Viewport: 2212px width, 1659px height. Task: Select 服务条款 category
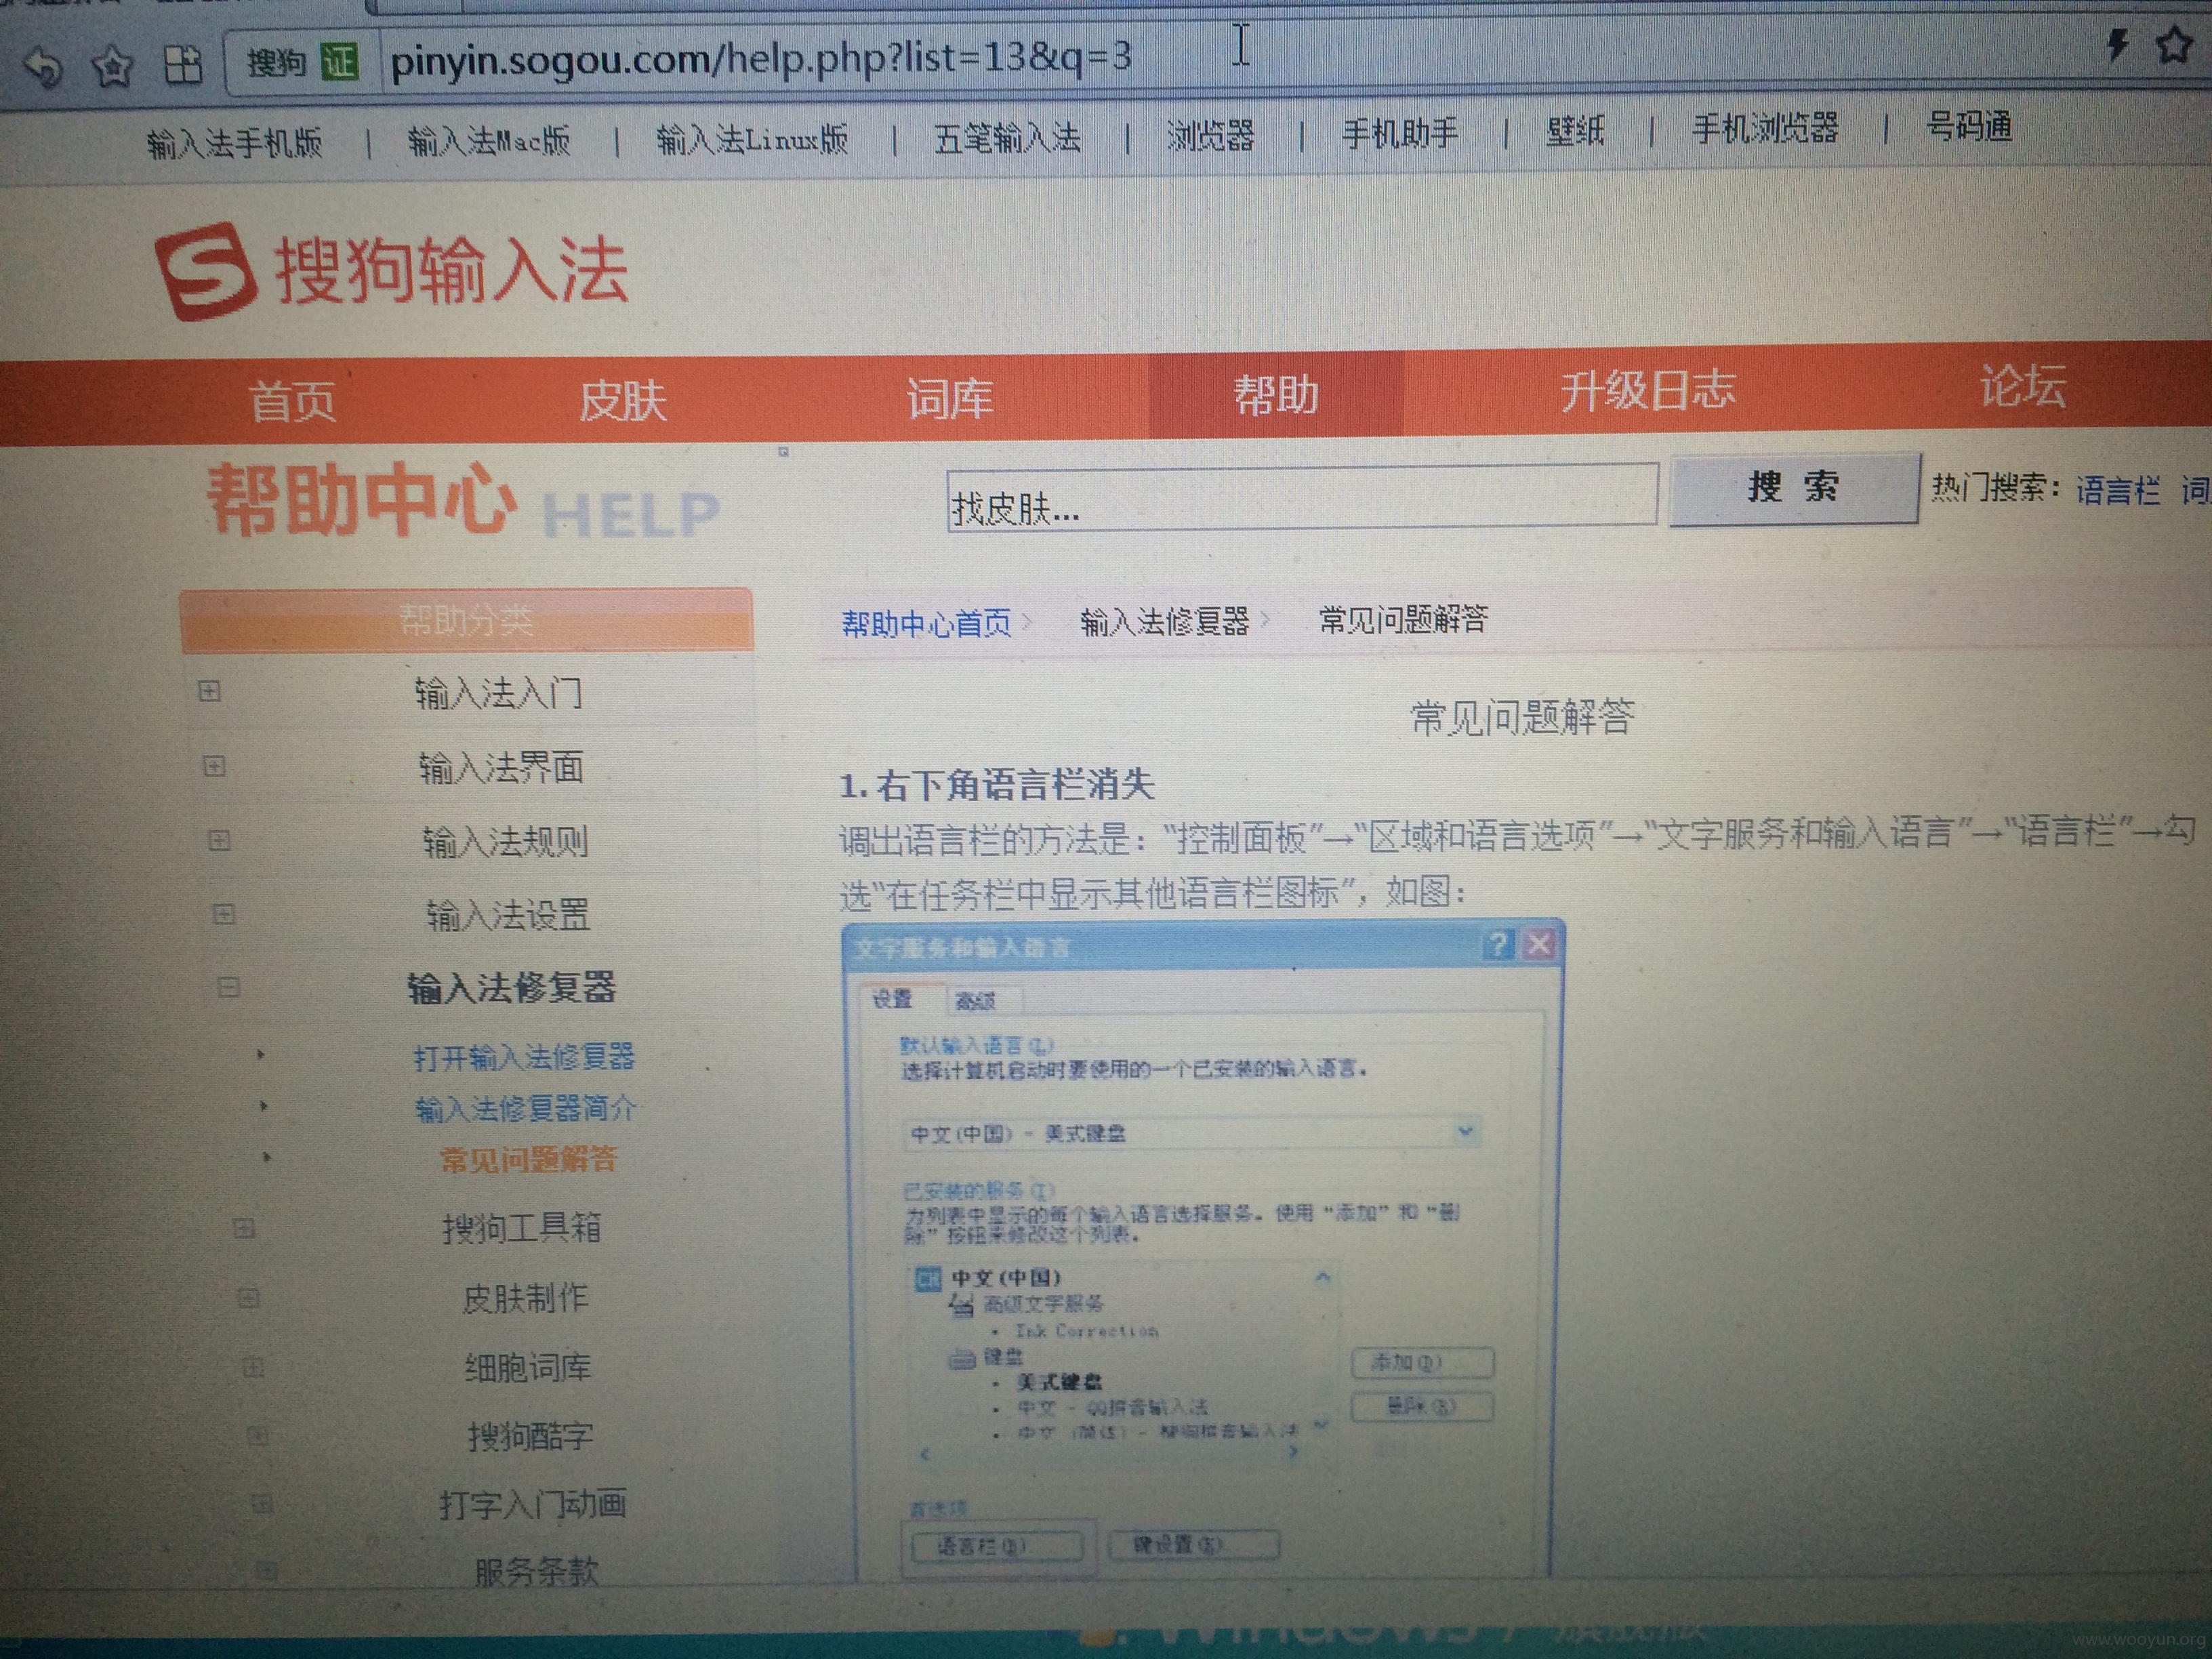(x=536, y=1572)
